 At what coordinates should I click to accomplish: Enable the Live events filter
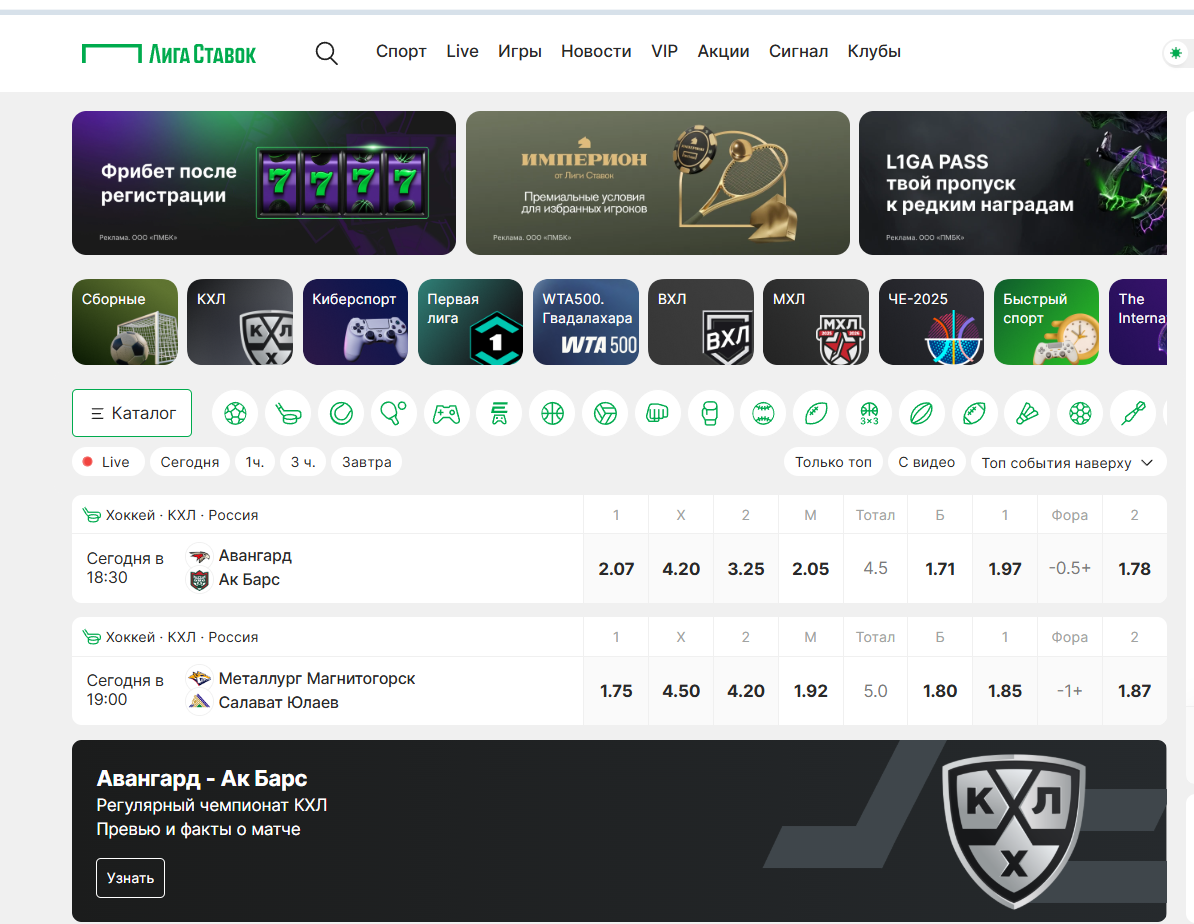pyautogui.click(x=107, y=462)
